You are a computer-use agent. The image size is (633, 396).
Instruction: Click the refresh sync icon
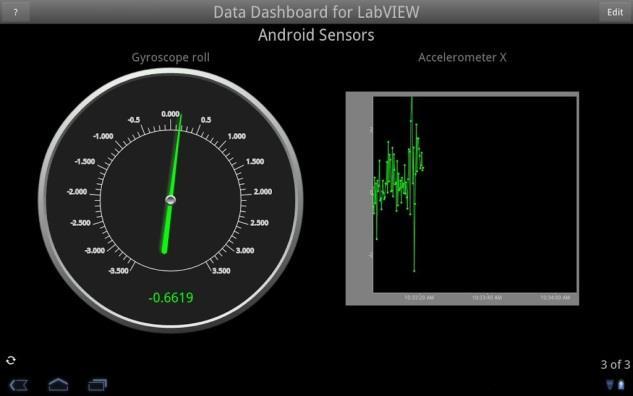click(11, 360)
